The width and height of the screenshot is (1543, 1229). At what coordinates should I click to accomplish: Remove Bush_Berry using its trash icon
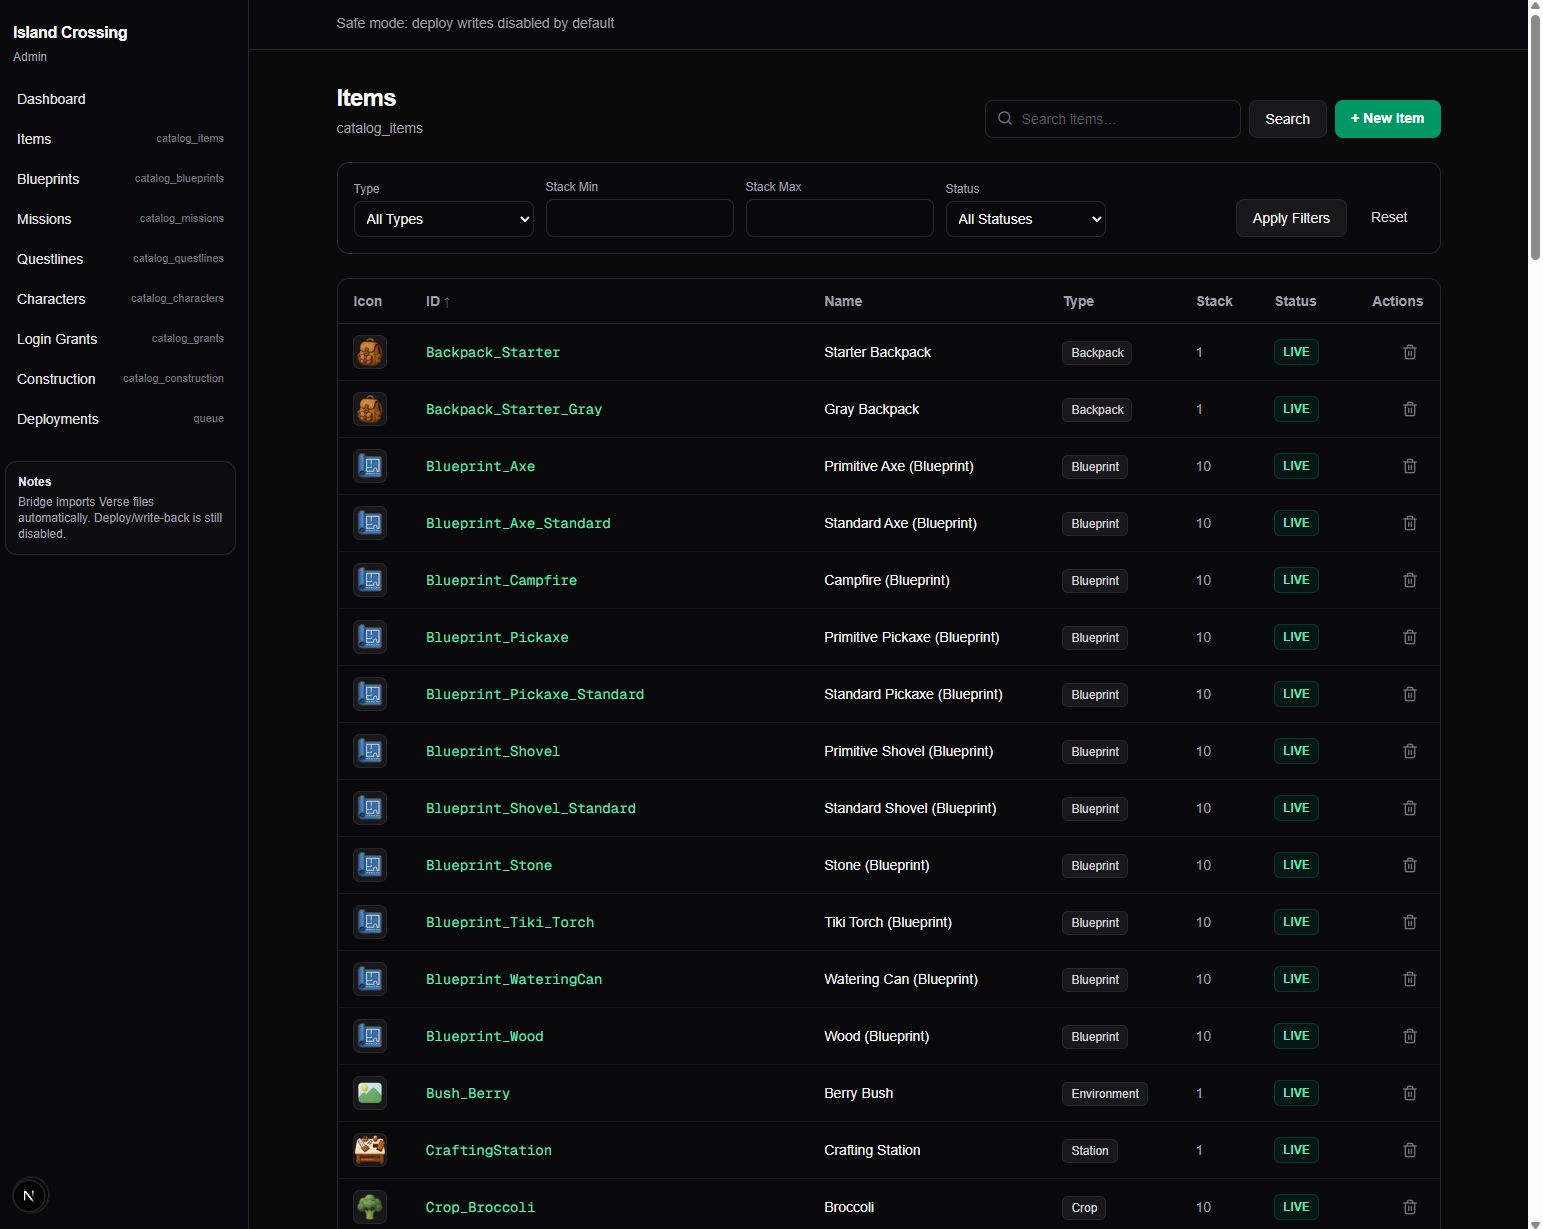1409,1093
